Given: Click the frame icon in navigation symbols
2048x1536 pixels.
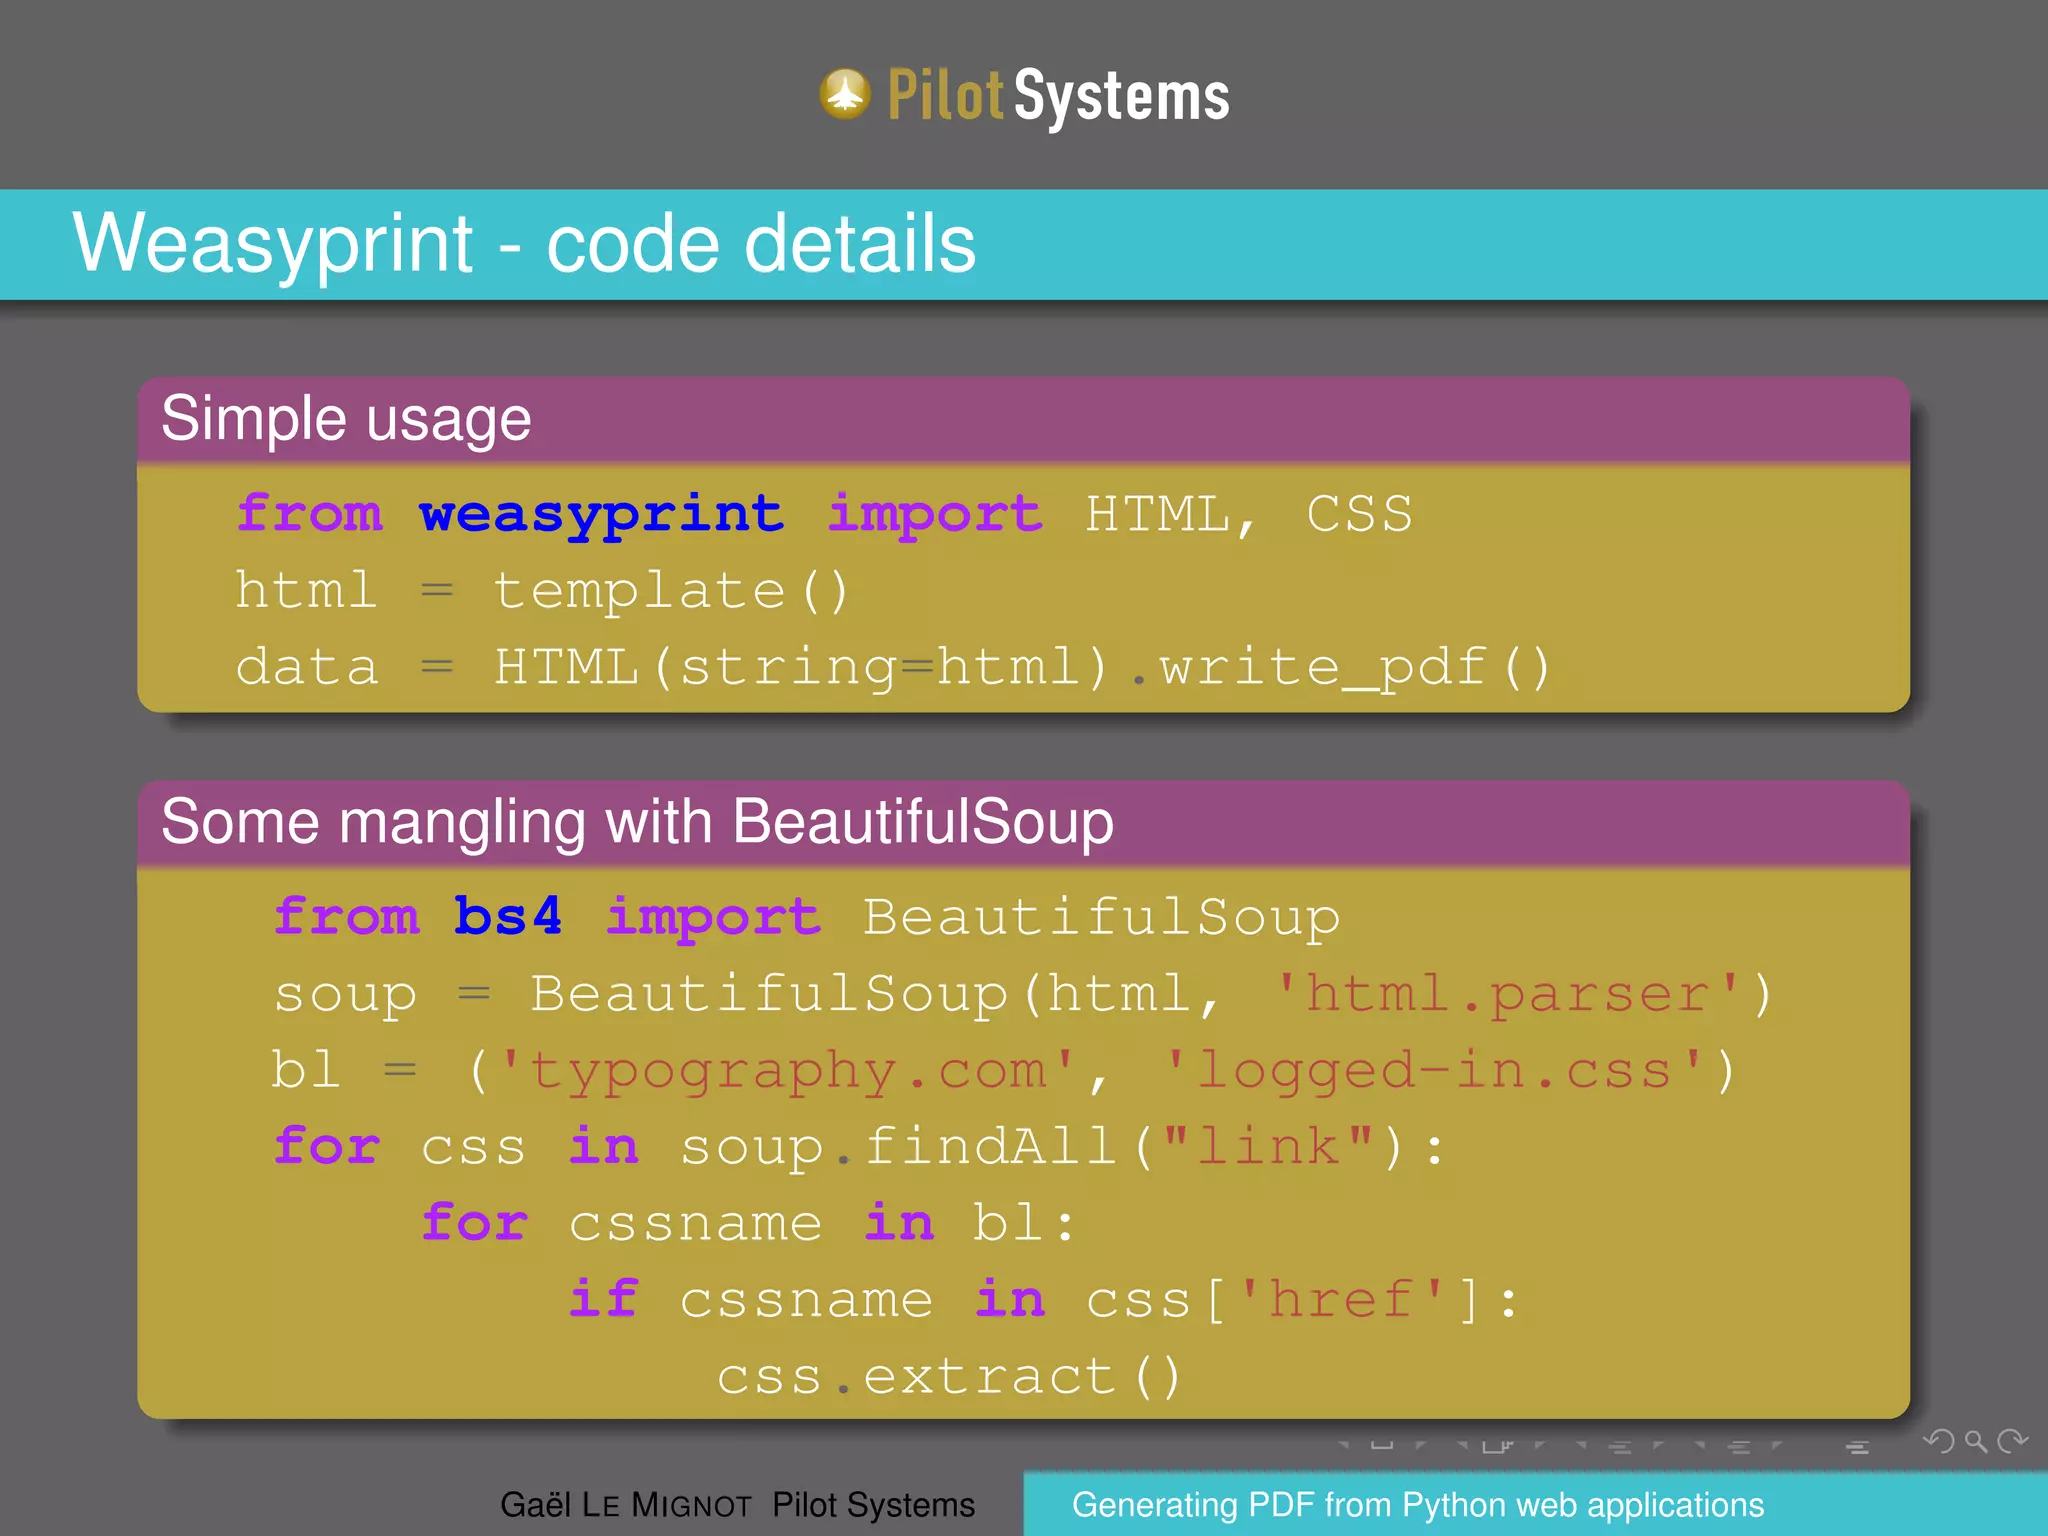Looking at the screenshot, I should (x=1498, y=1445).
